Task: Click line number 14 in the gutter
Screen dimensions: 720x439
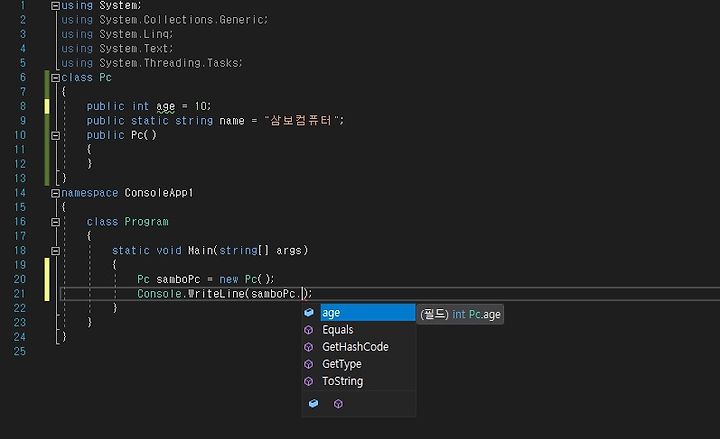Action: tap(20, 193)
